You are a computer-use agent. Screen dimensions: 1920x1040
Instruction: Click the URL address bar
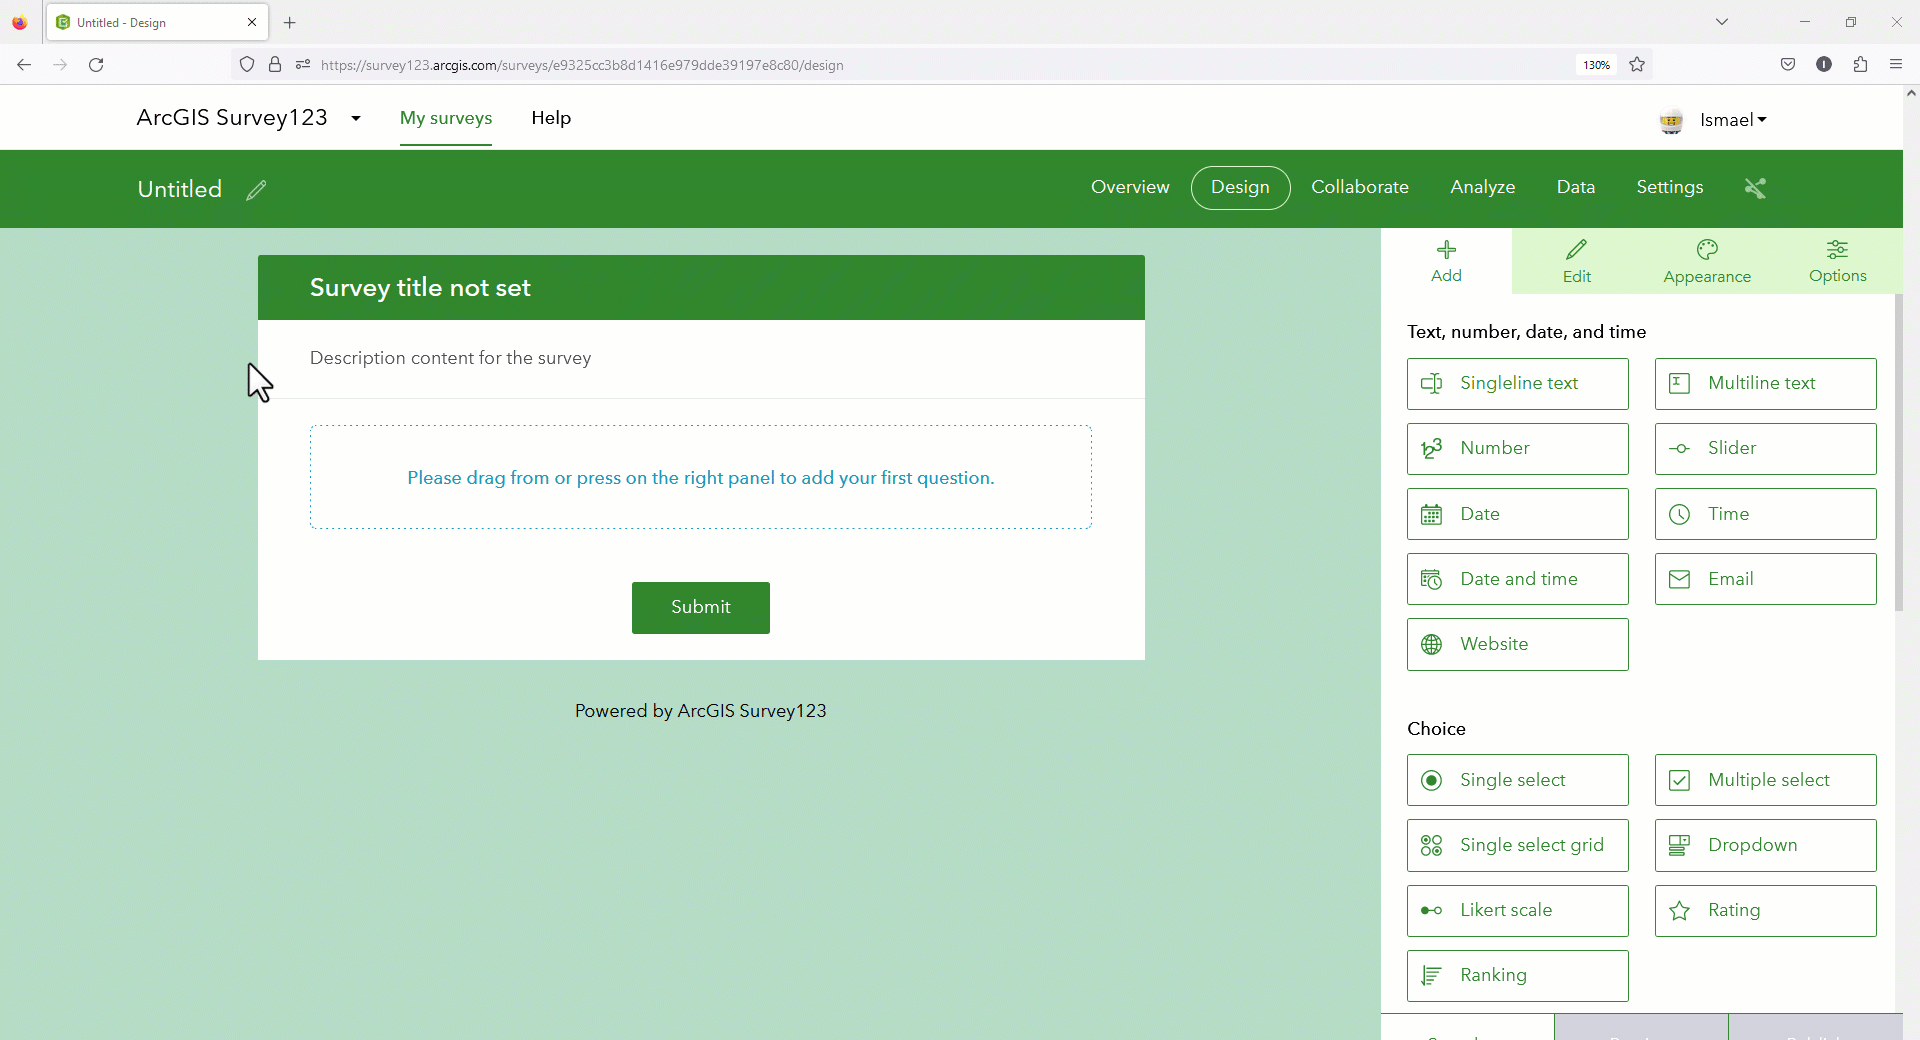click(940, 65)
